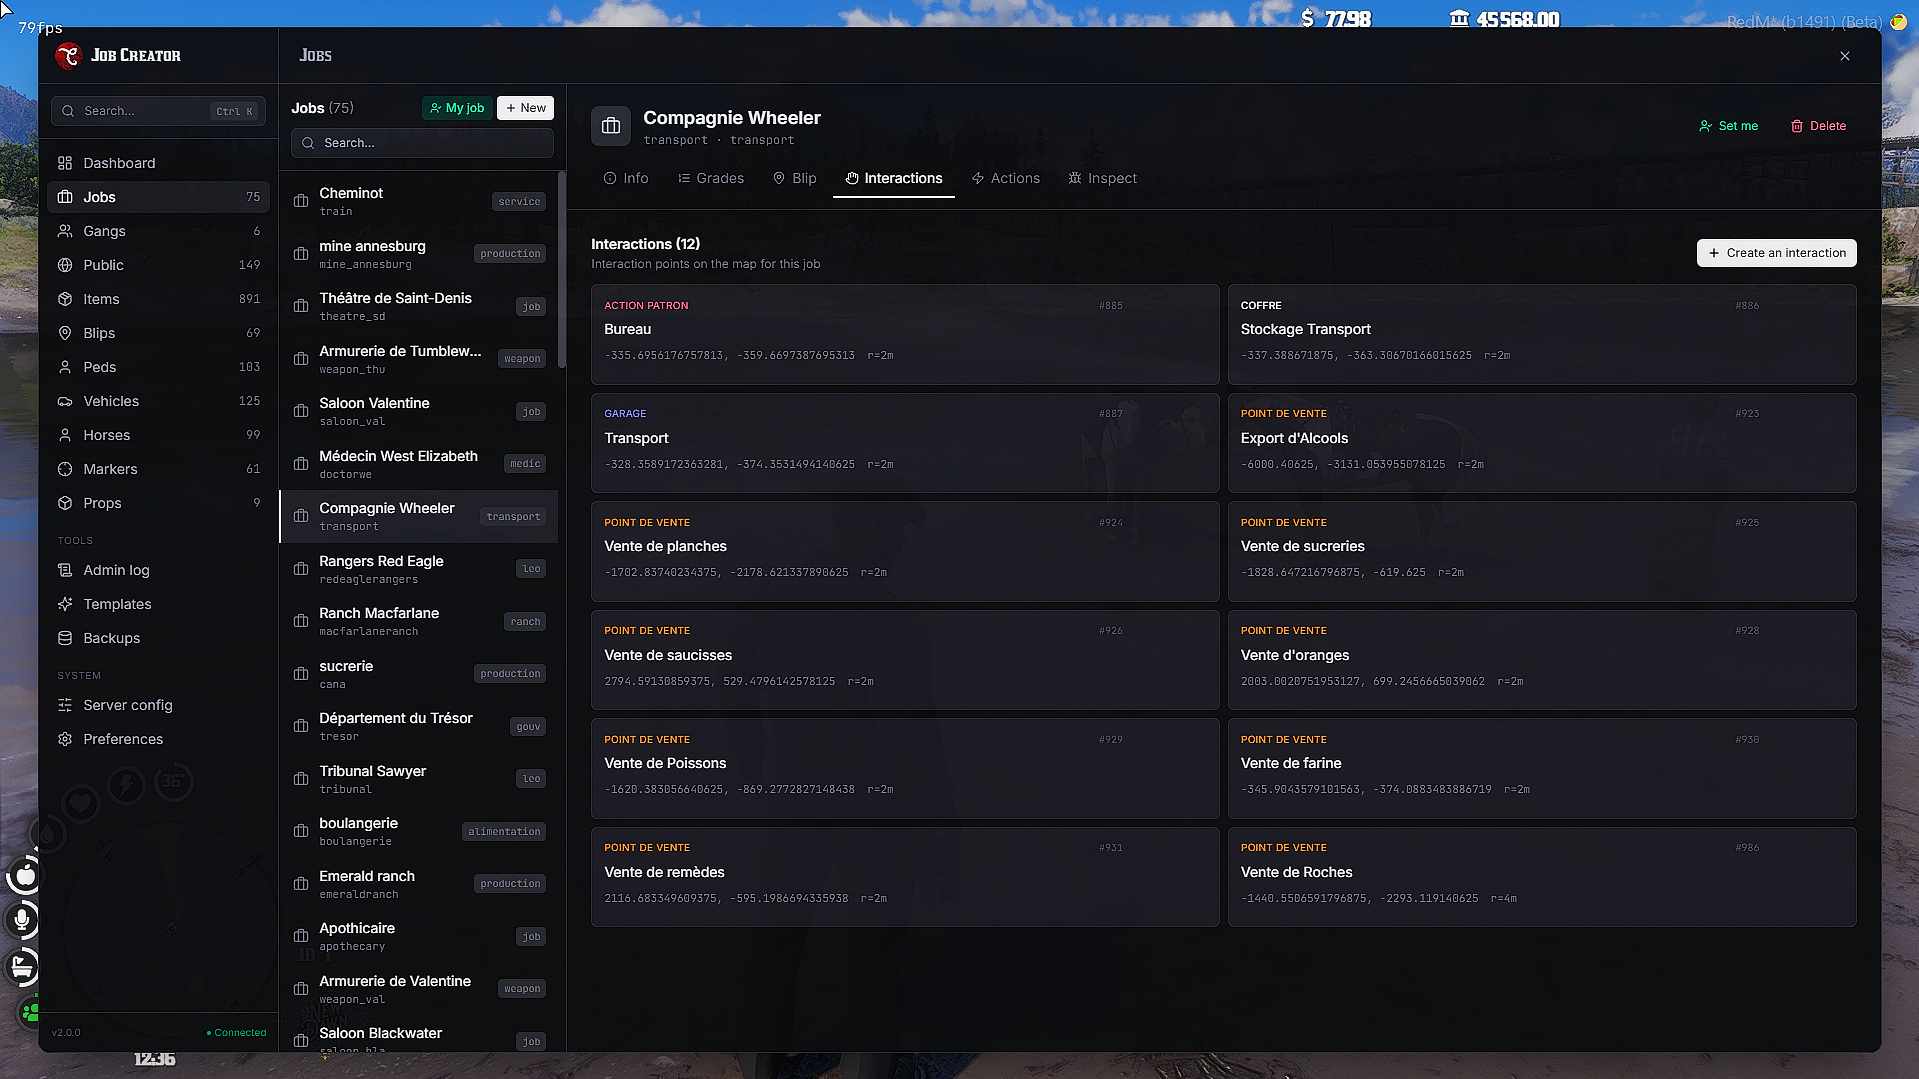Click the magnifier icon in jobs search

tap(308, 143)
